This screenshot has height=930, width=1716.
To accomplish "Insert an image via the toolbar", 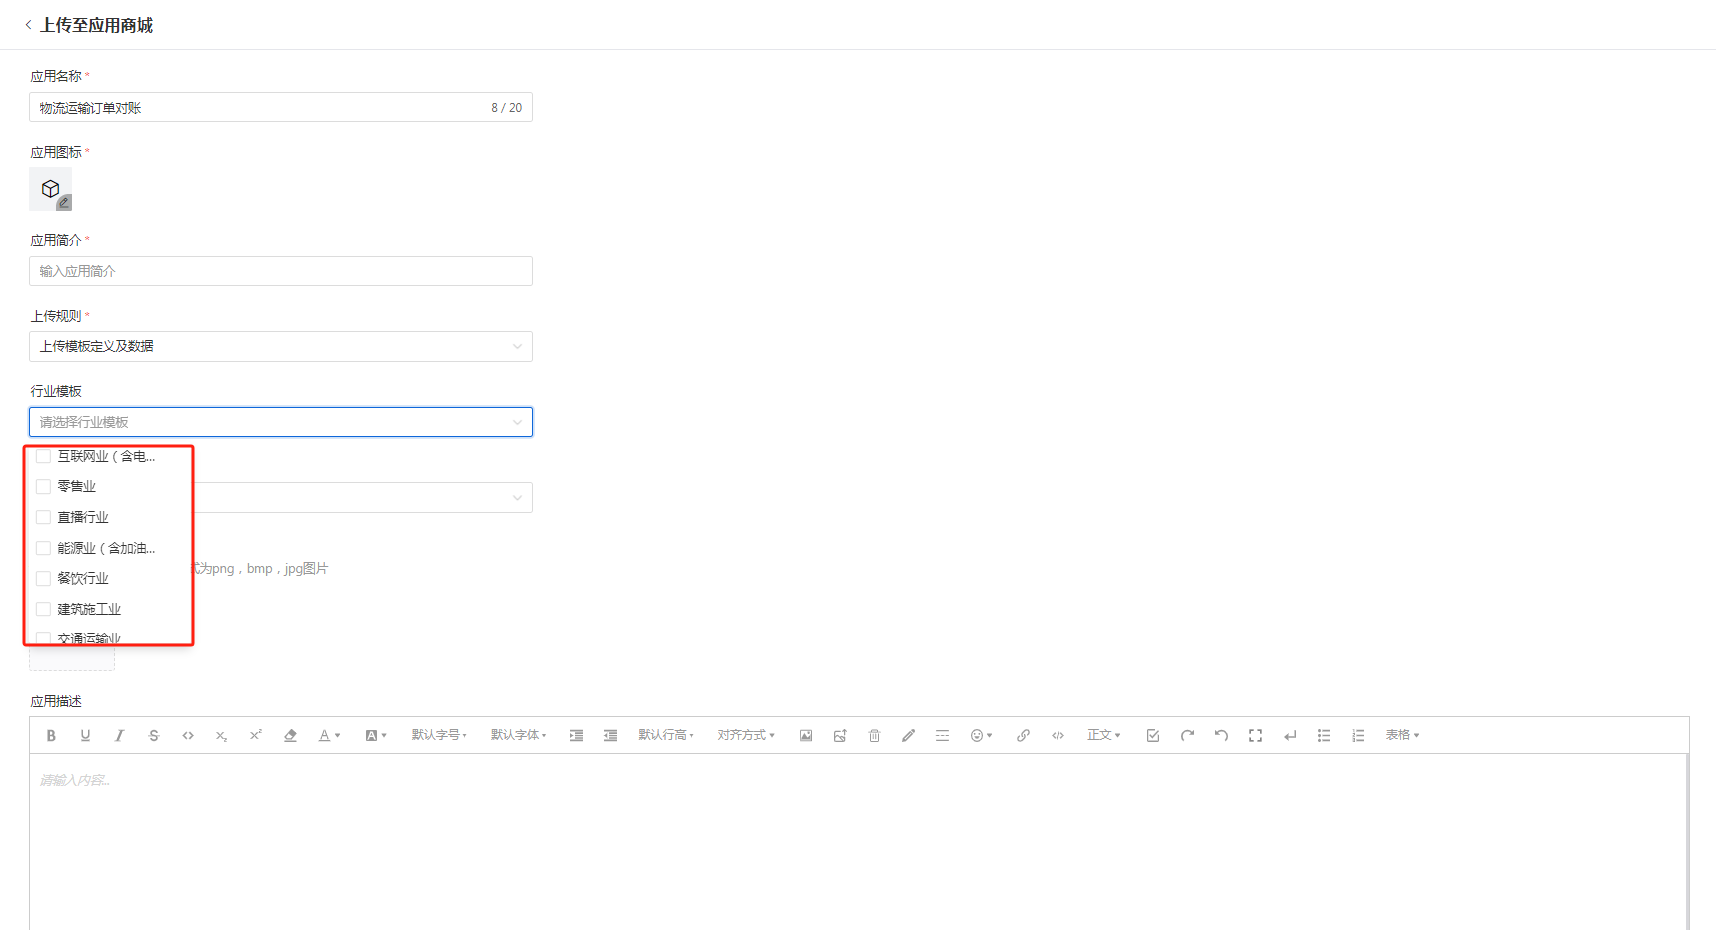I will click(806, 736).
